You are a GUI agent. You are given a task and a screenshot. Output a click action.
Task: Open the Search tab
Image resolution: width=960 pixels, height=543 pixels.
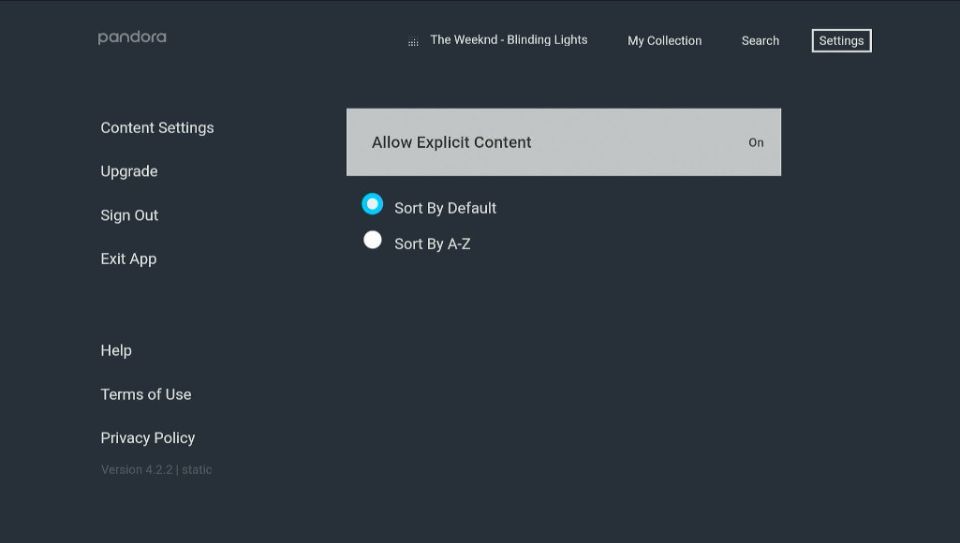pos(760,41)
